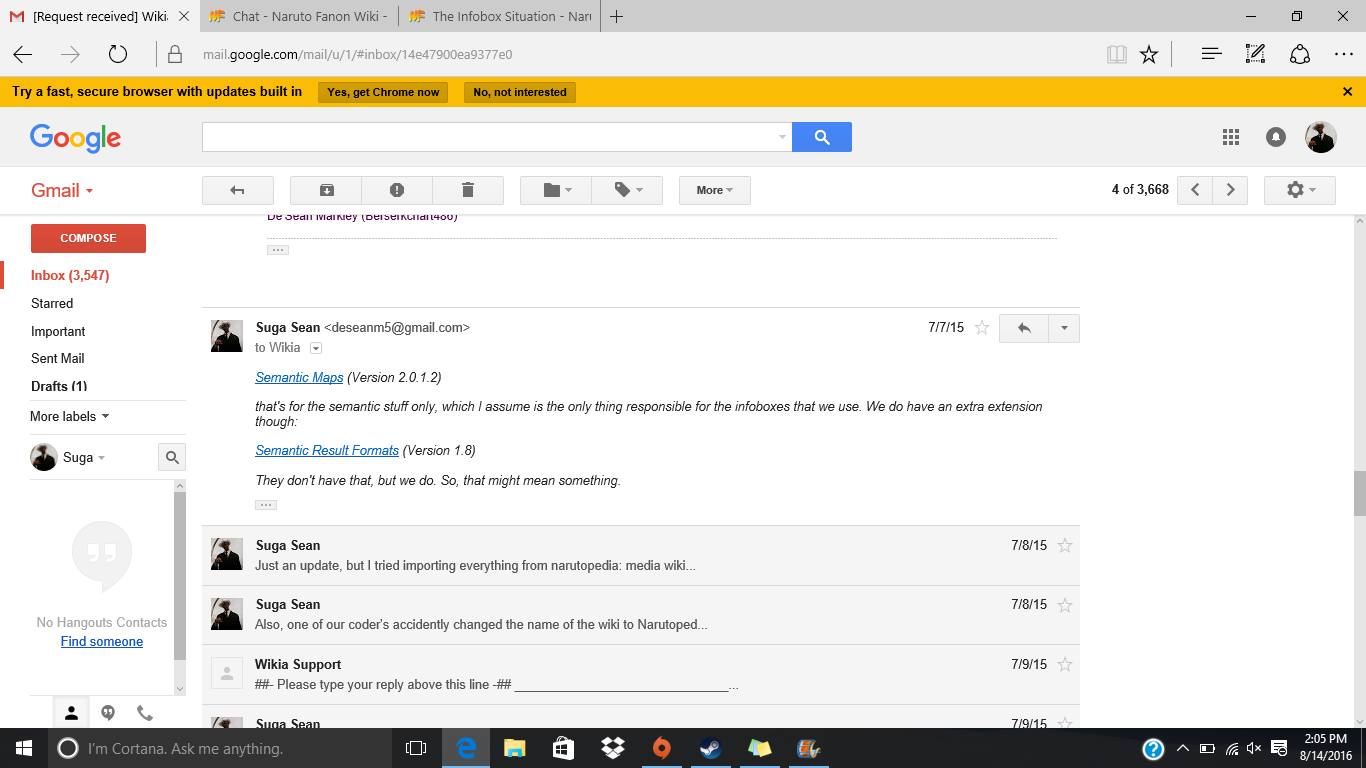The width and height of the screenshot is (1366, 768).
Task: Star the 'Just an update' 7/8/15 message
Action: [1065, 545]
